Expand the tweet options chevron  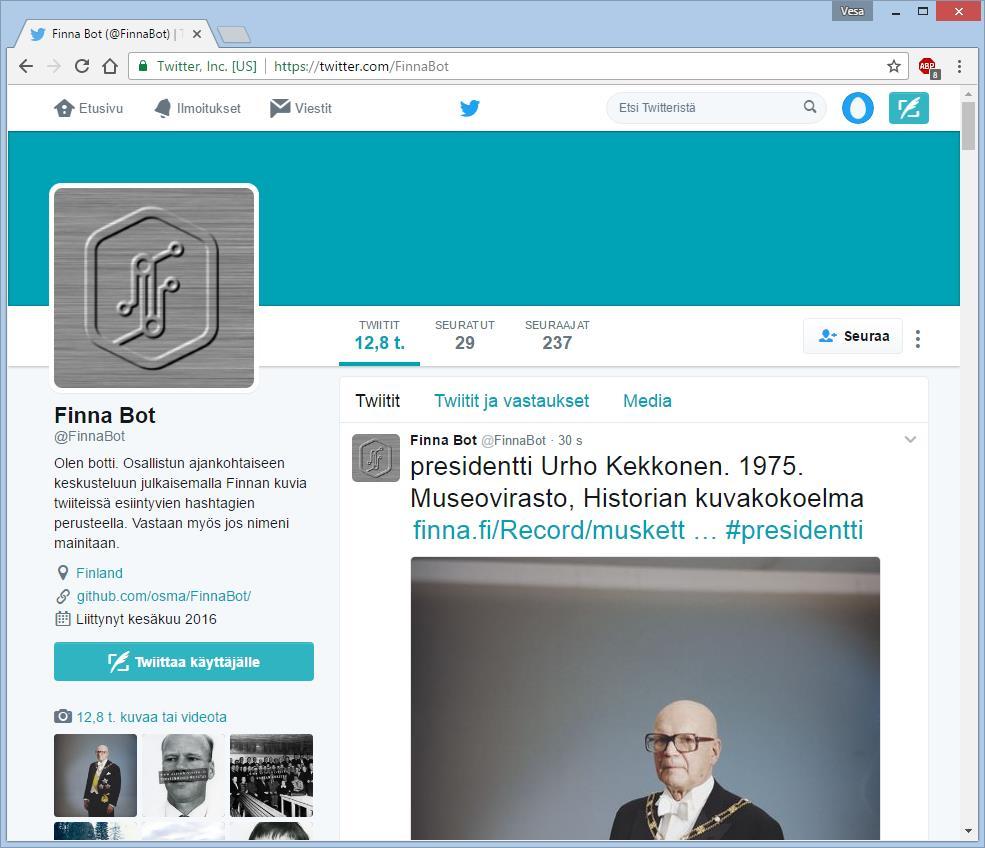pyautogui.click(x=910, y=440)
